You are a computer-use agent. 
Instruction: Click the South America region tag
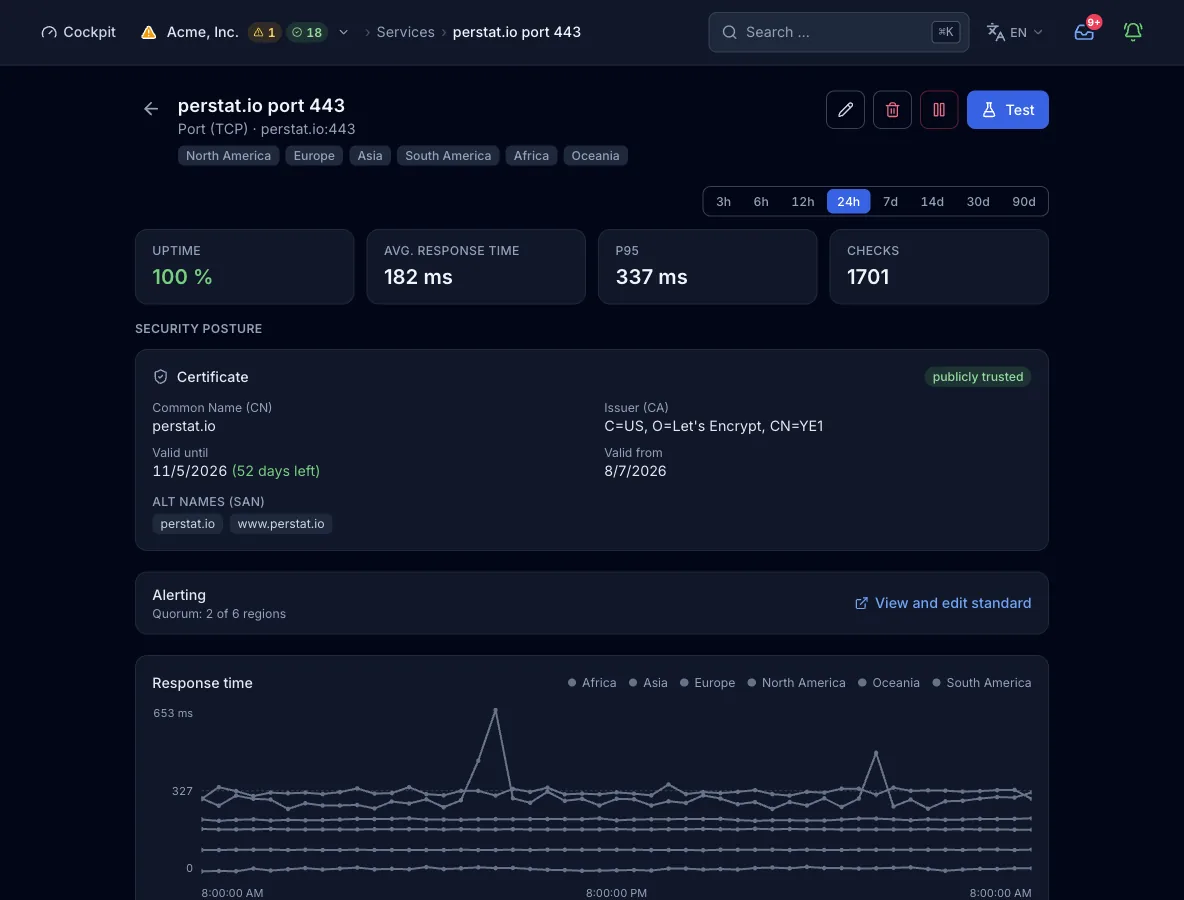pos(448,156)
